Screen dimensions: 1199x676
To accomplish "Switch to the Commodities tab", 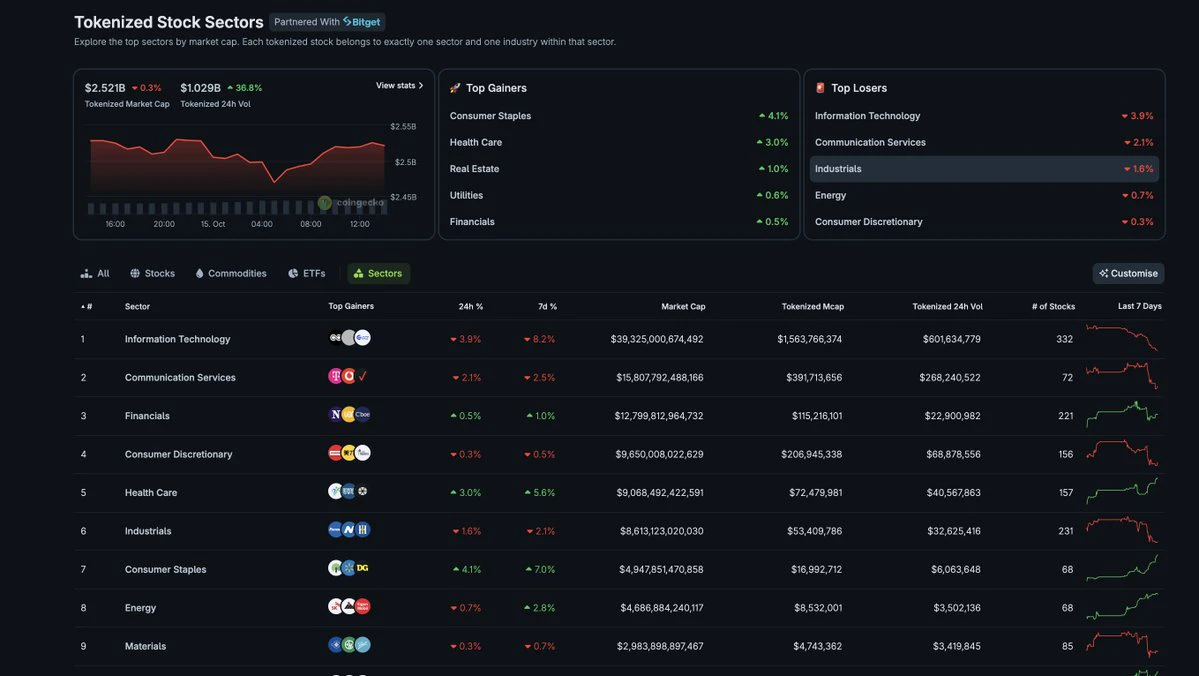I will [x=231, y=273].
